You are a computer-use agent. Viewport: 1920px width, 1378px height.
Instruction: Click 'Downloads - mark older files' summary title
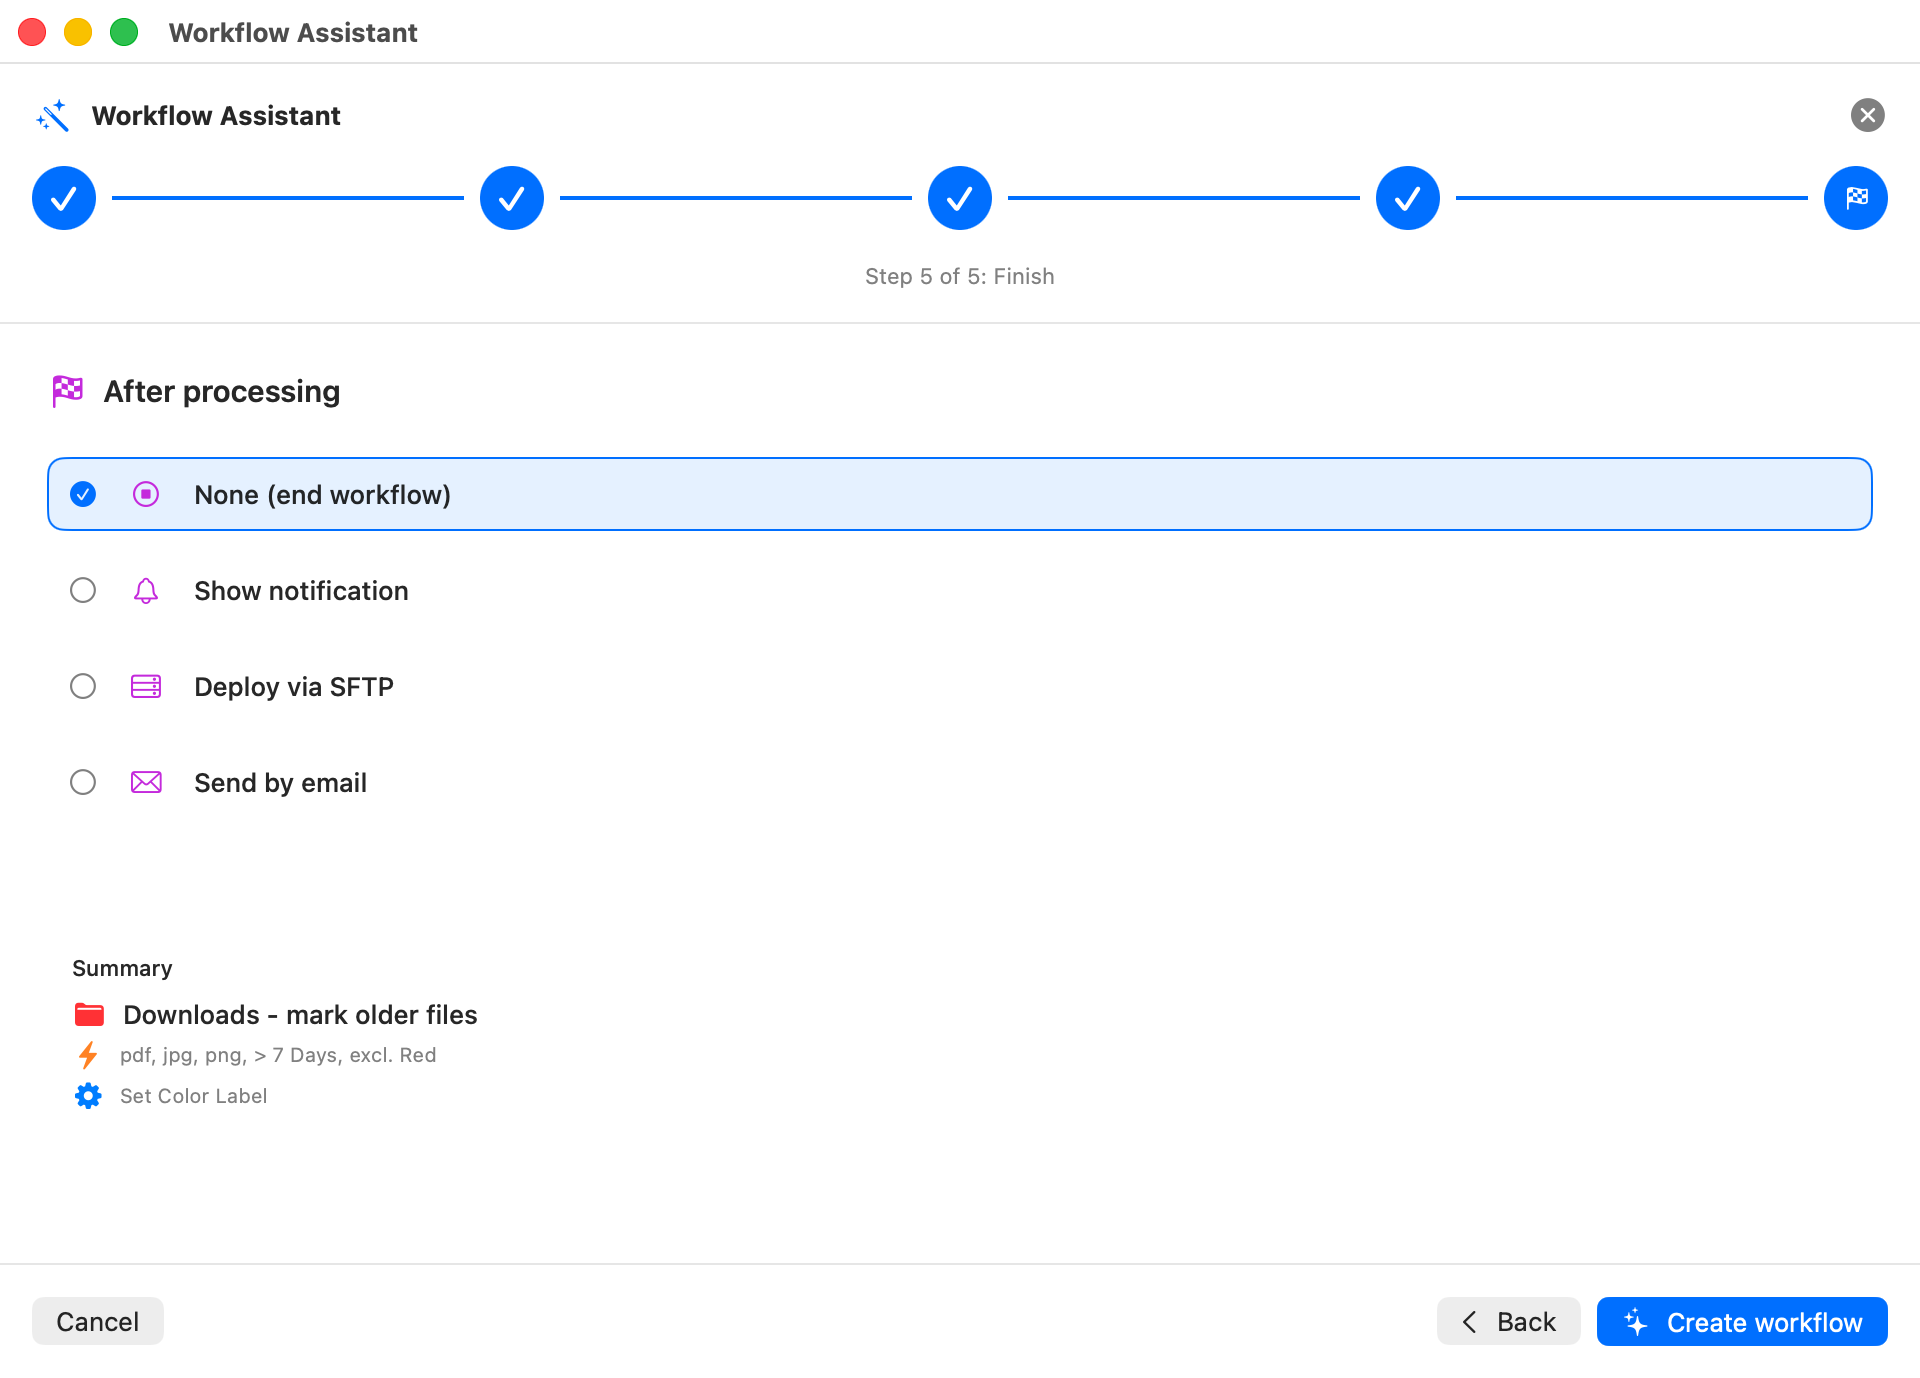point(300,1014)
